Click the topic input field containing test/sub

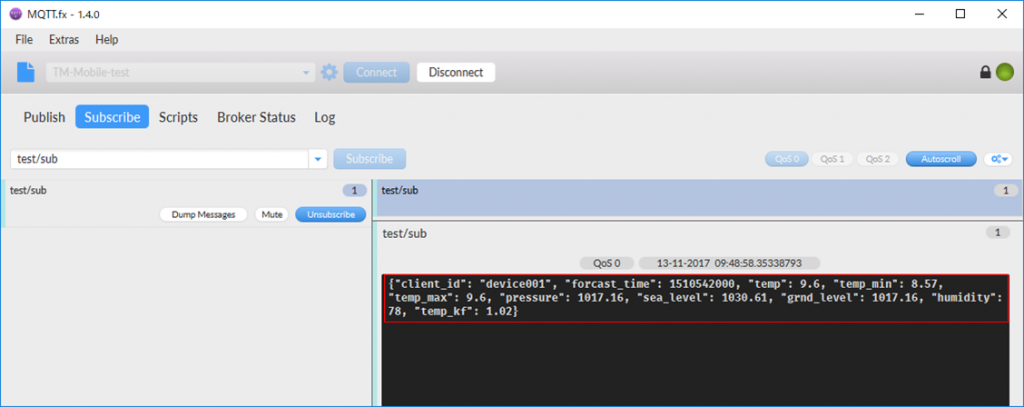[x=159, y=159]
